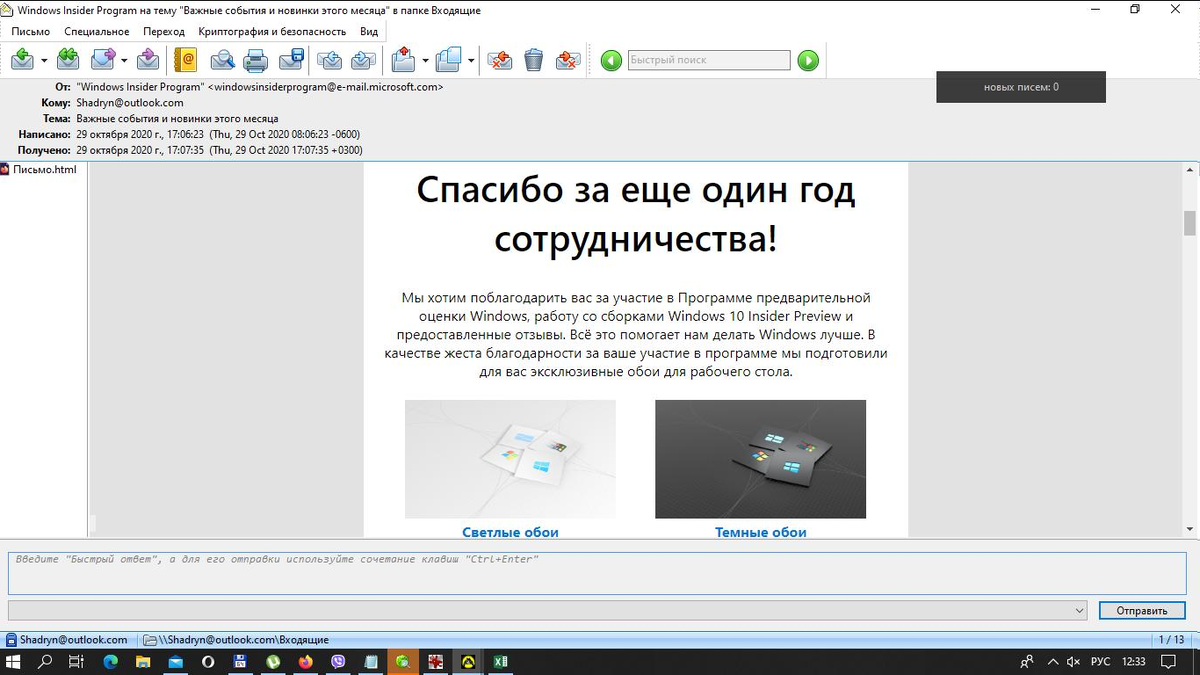
Task: Switch the РУС input language indicator
Action: 1100,662
